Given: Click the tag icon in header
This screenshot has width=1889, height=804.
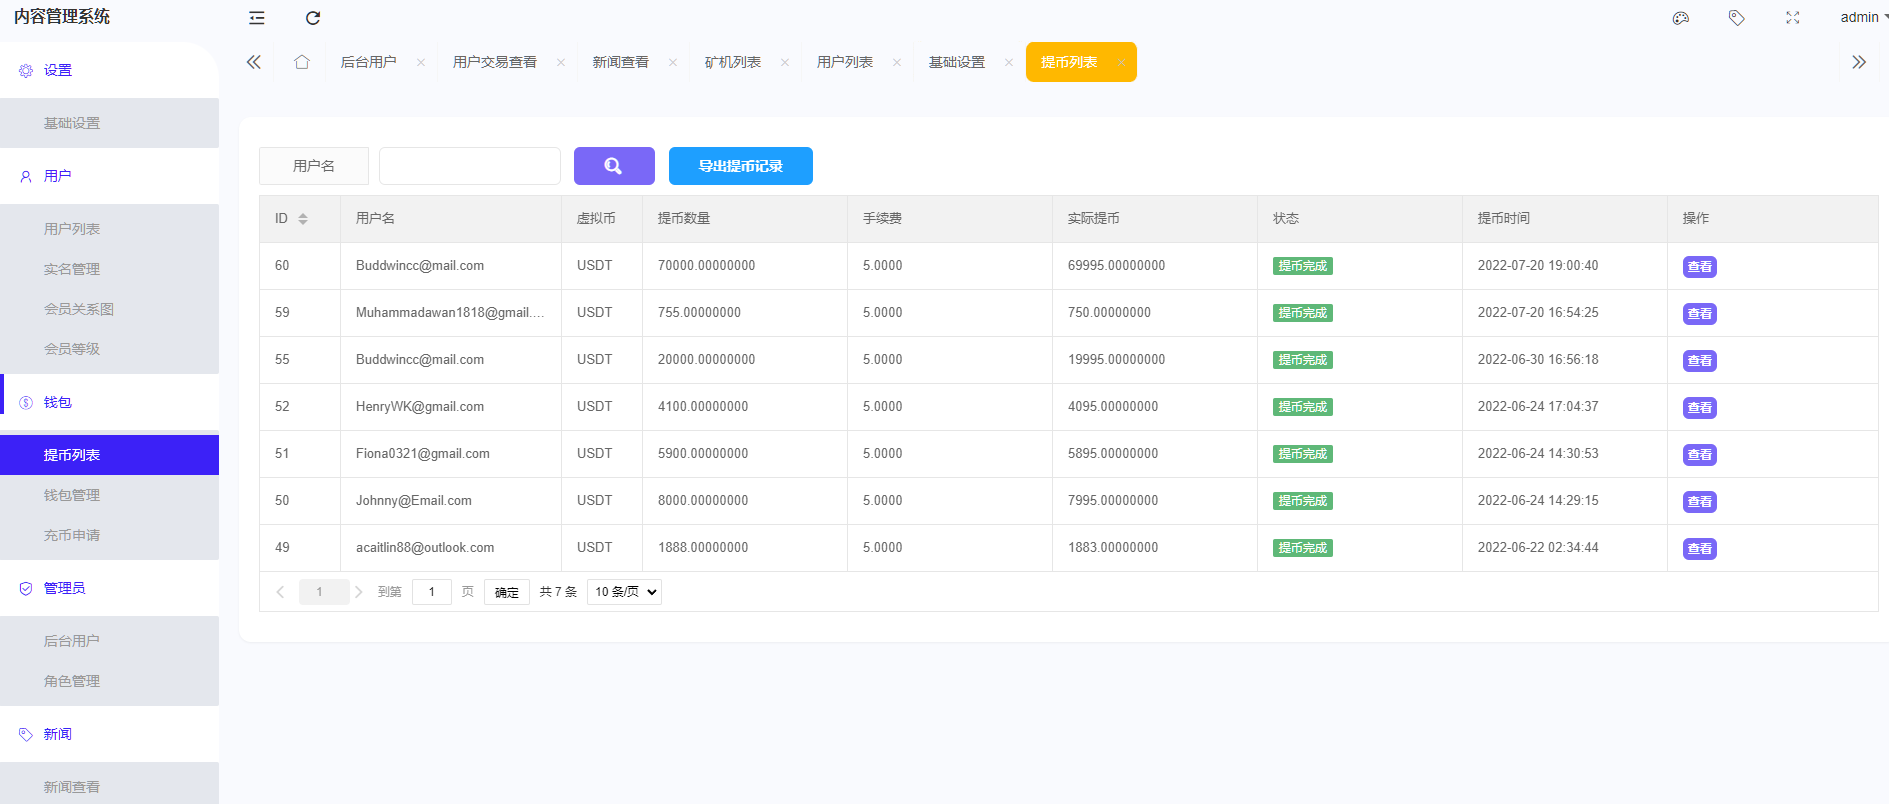Looking at the screenshot, I should point(1737,18).
